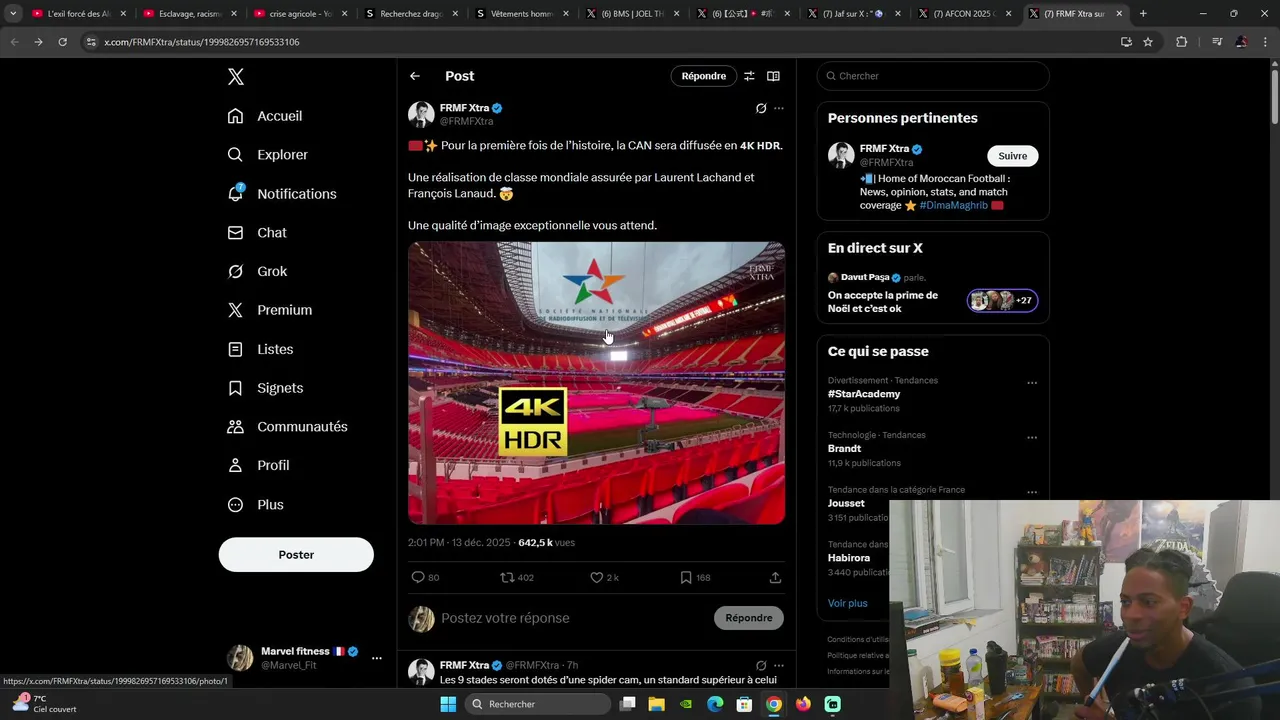The image size is (1280, 720).
Task: Open options for Brandt trend
Action: coord(1032,438)
